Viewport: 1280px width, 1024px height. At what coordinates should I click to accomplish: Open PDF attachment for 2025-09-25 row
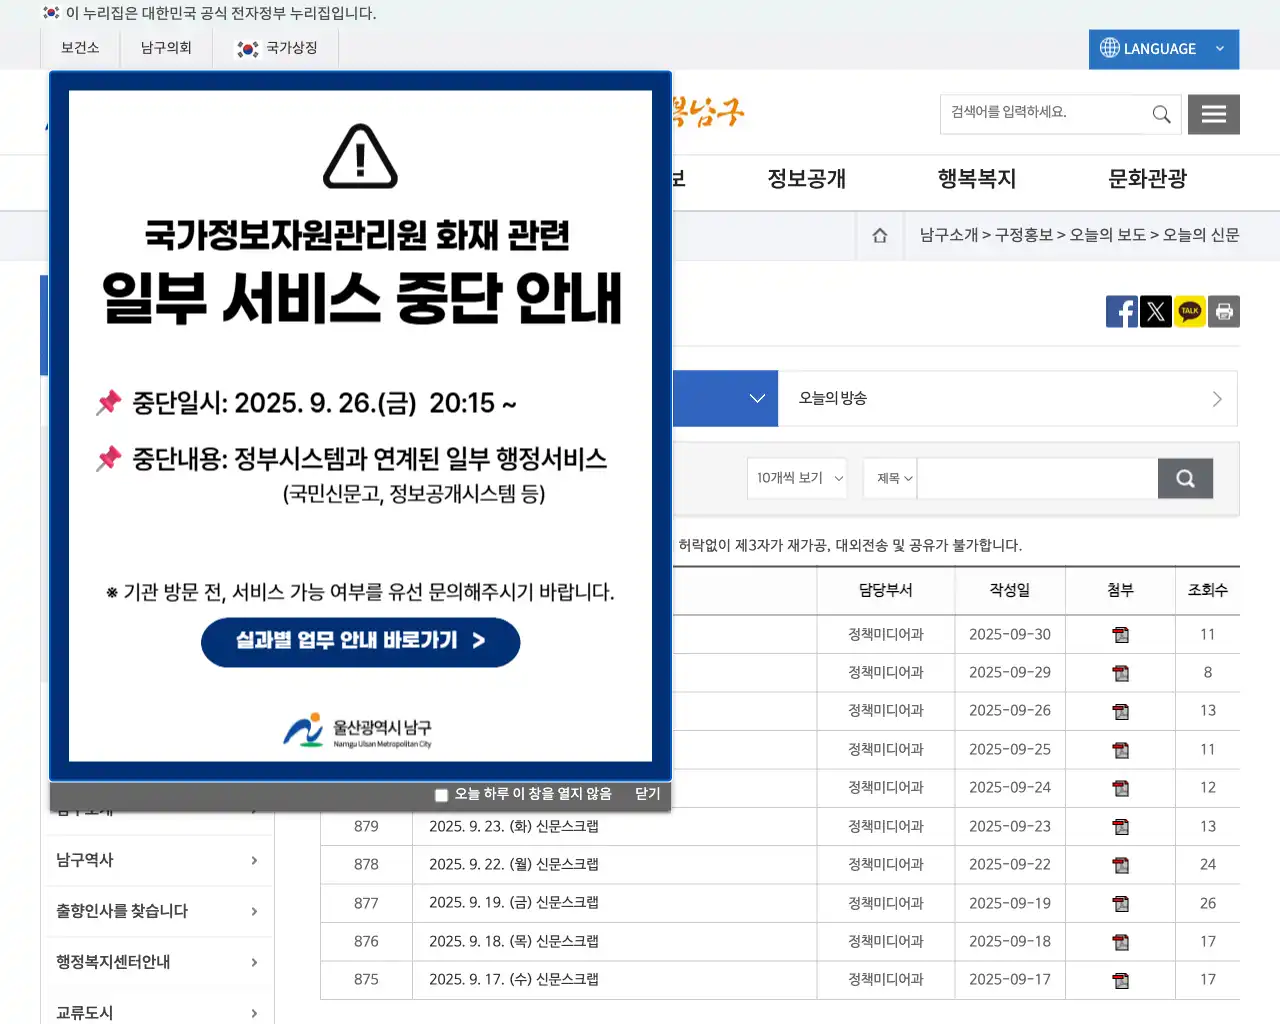1121,750
